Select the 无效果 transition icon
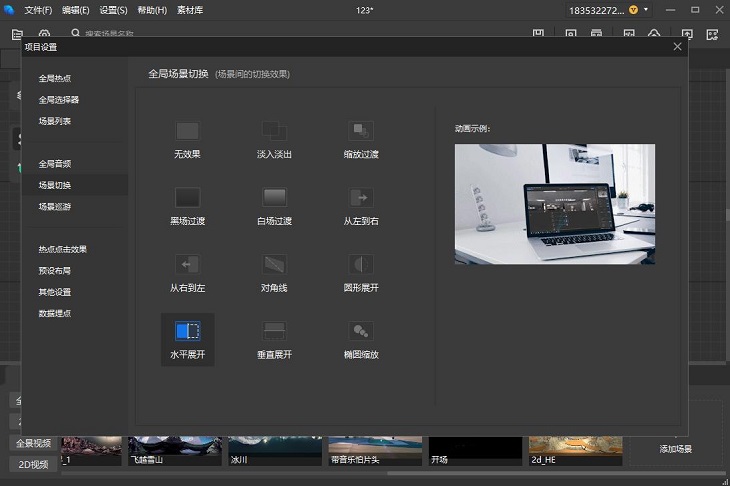The height and width of the screenshot is (486, 730). click(x=187, y=131)
